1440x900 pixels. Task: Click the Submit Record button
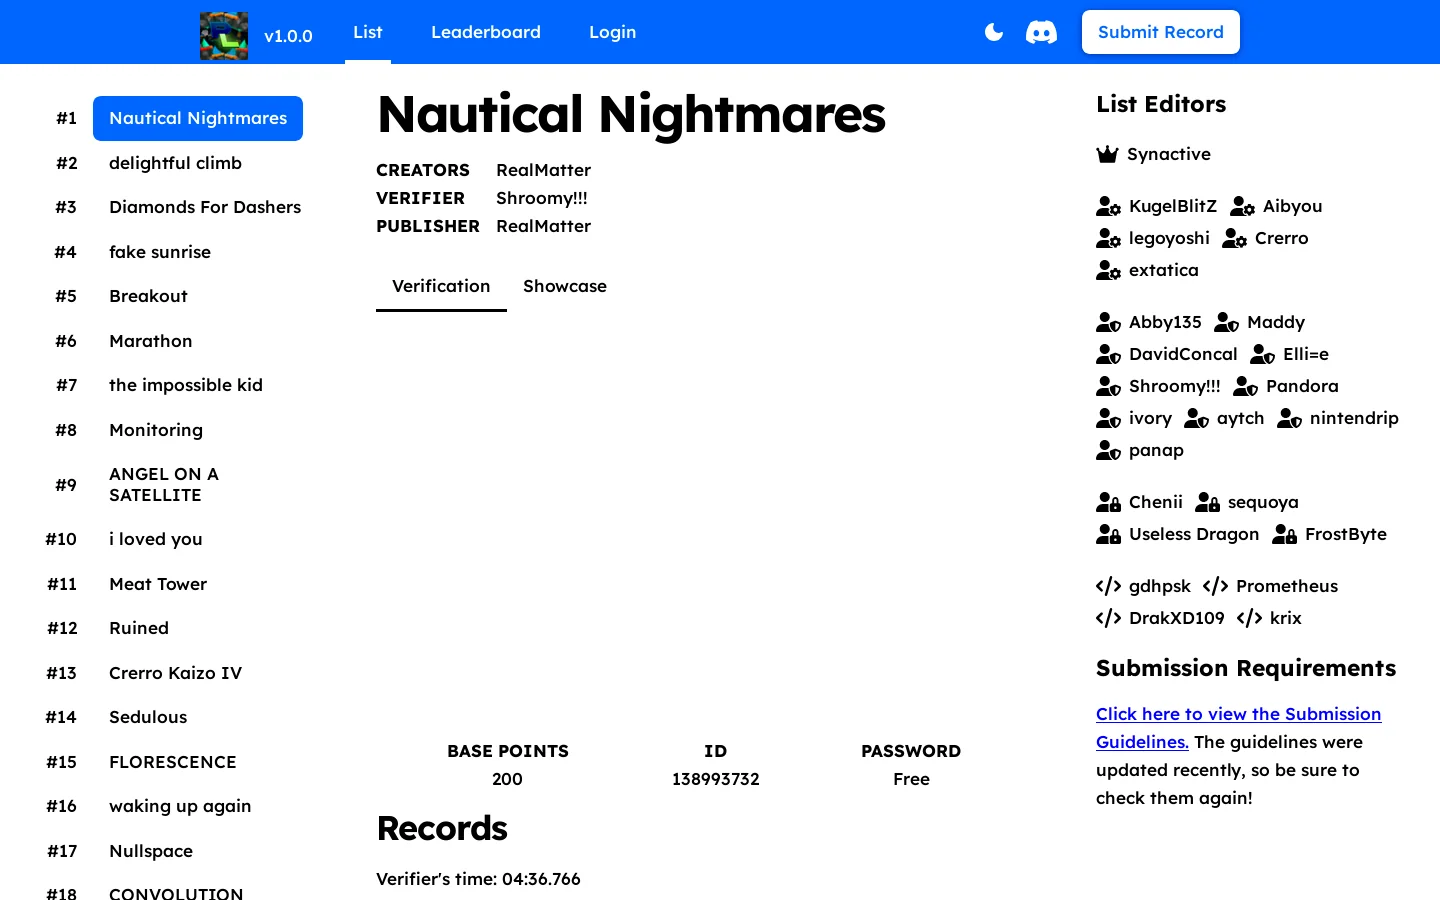1161,32
